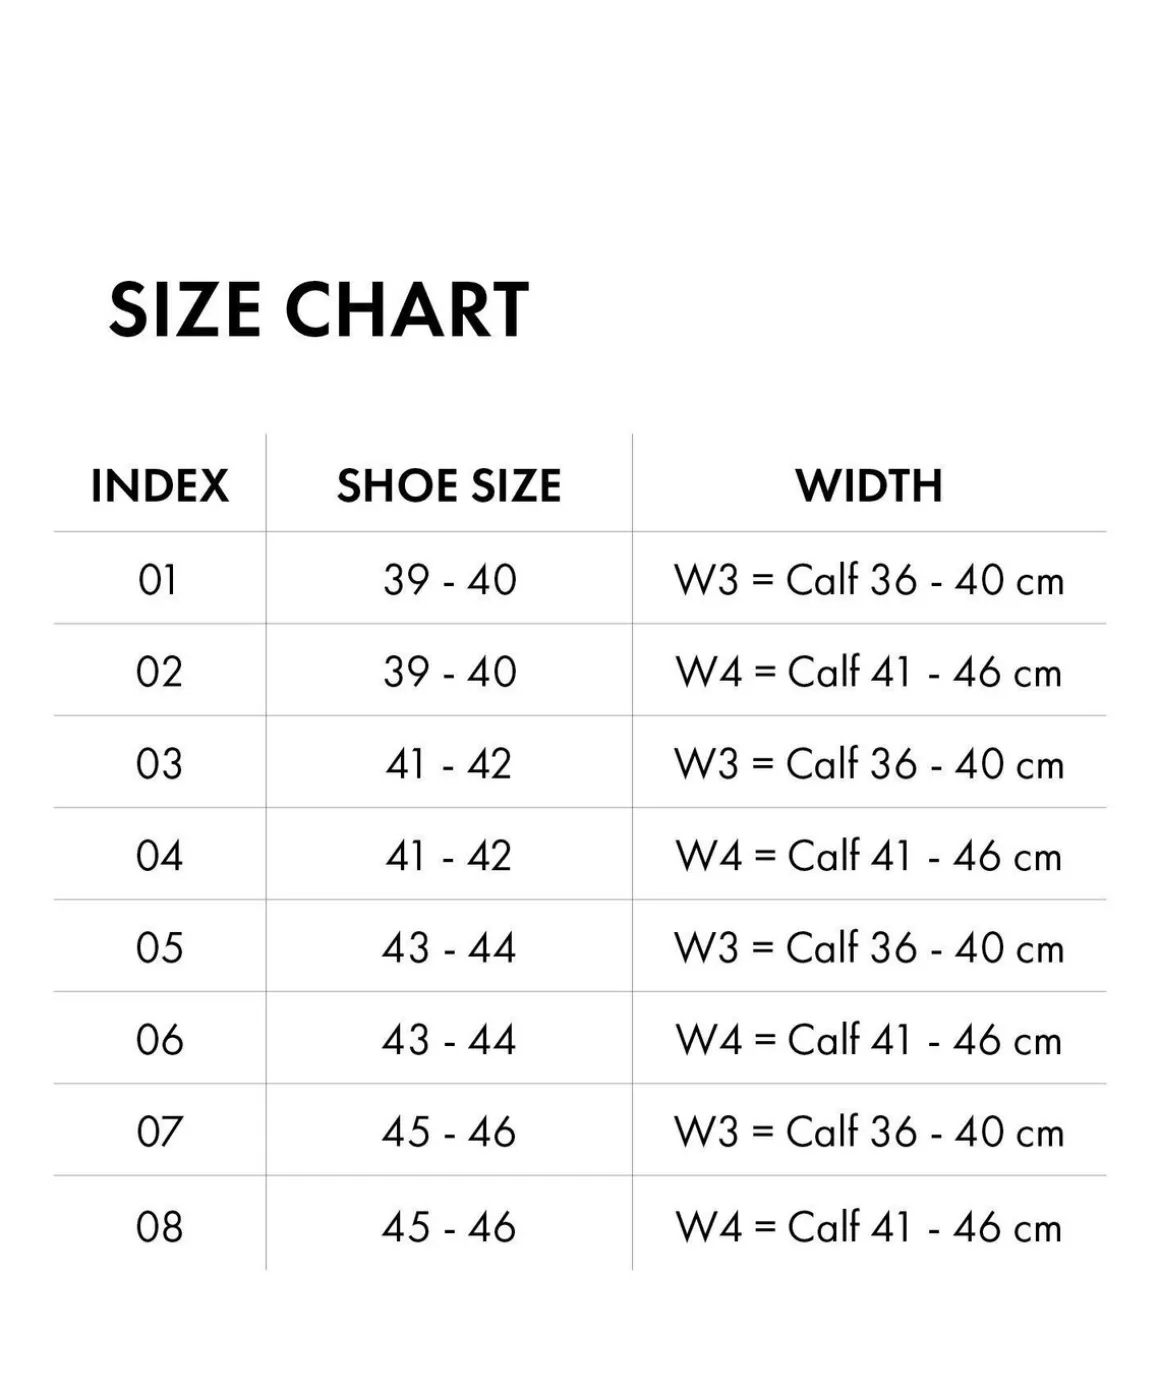The image size is (1160, 1392).
Task: Click W3 calf width in row 07
Action: tap(869, 1131)
